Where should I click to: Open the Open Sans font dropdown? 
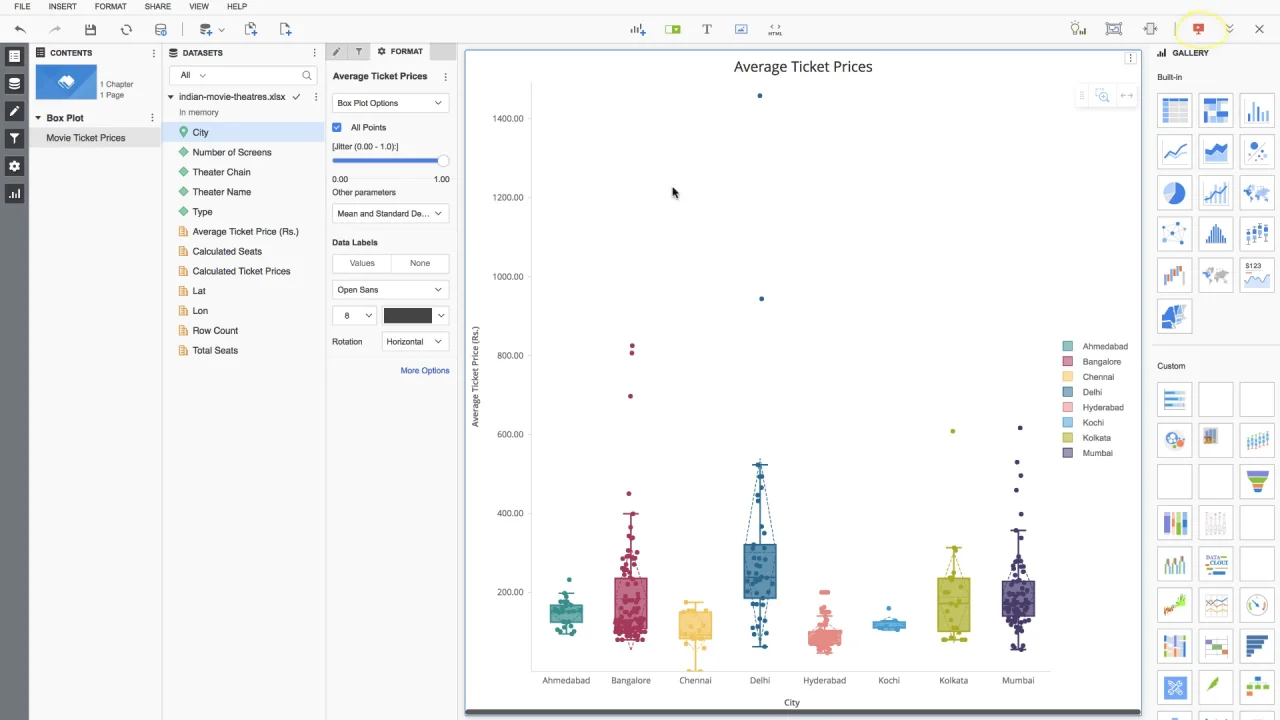click(390, 290)
